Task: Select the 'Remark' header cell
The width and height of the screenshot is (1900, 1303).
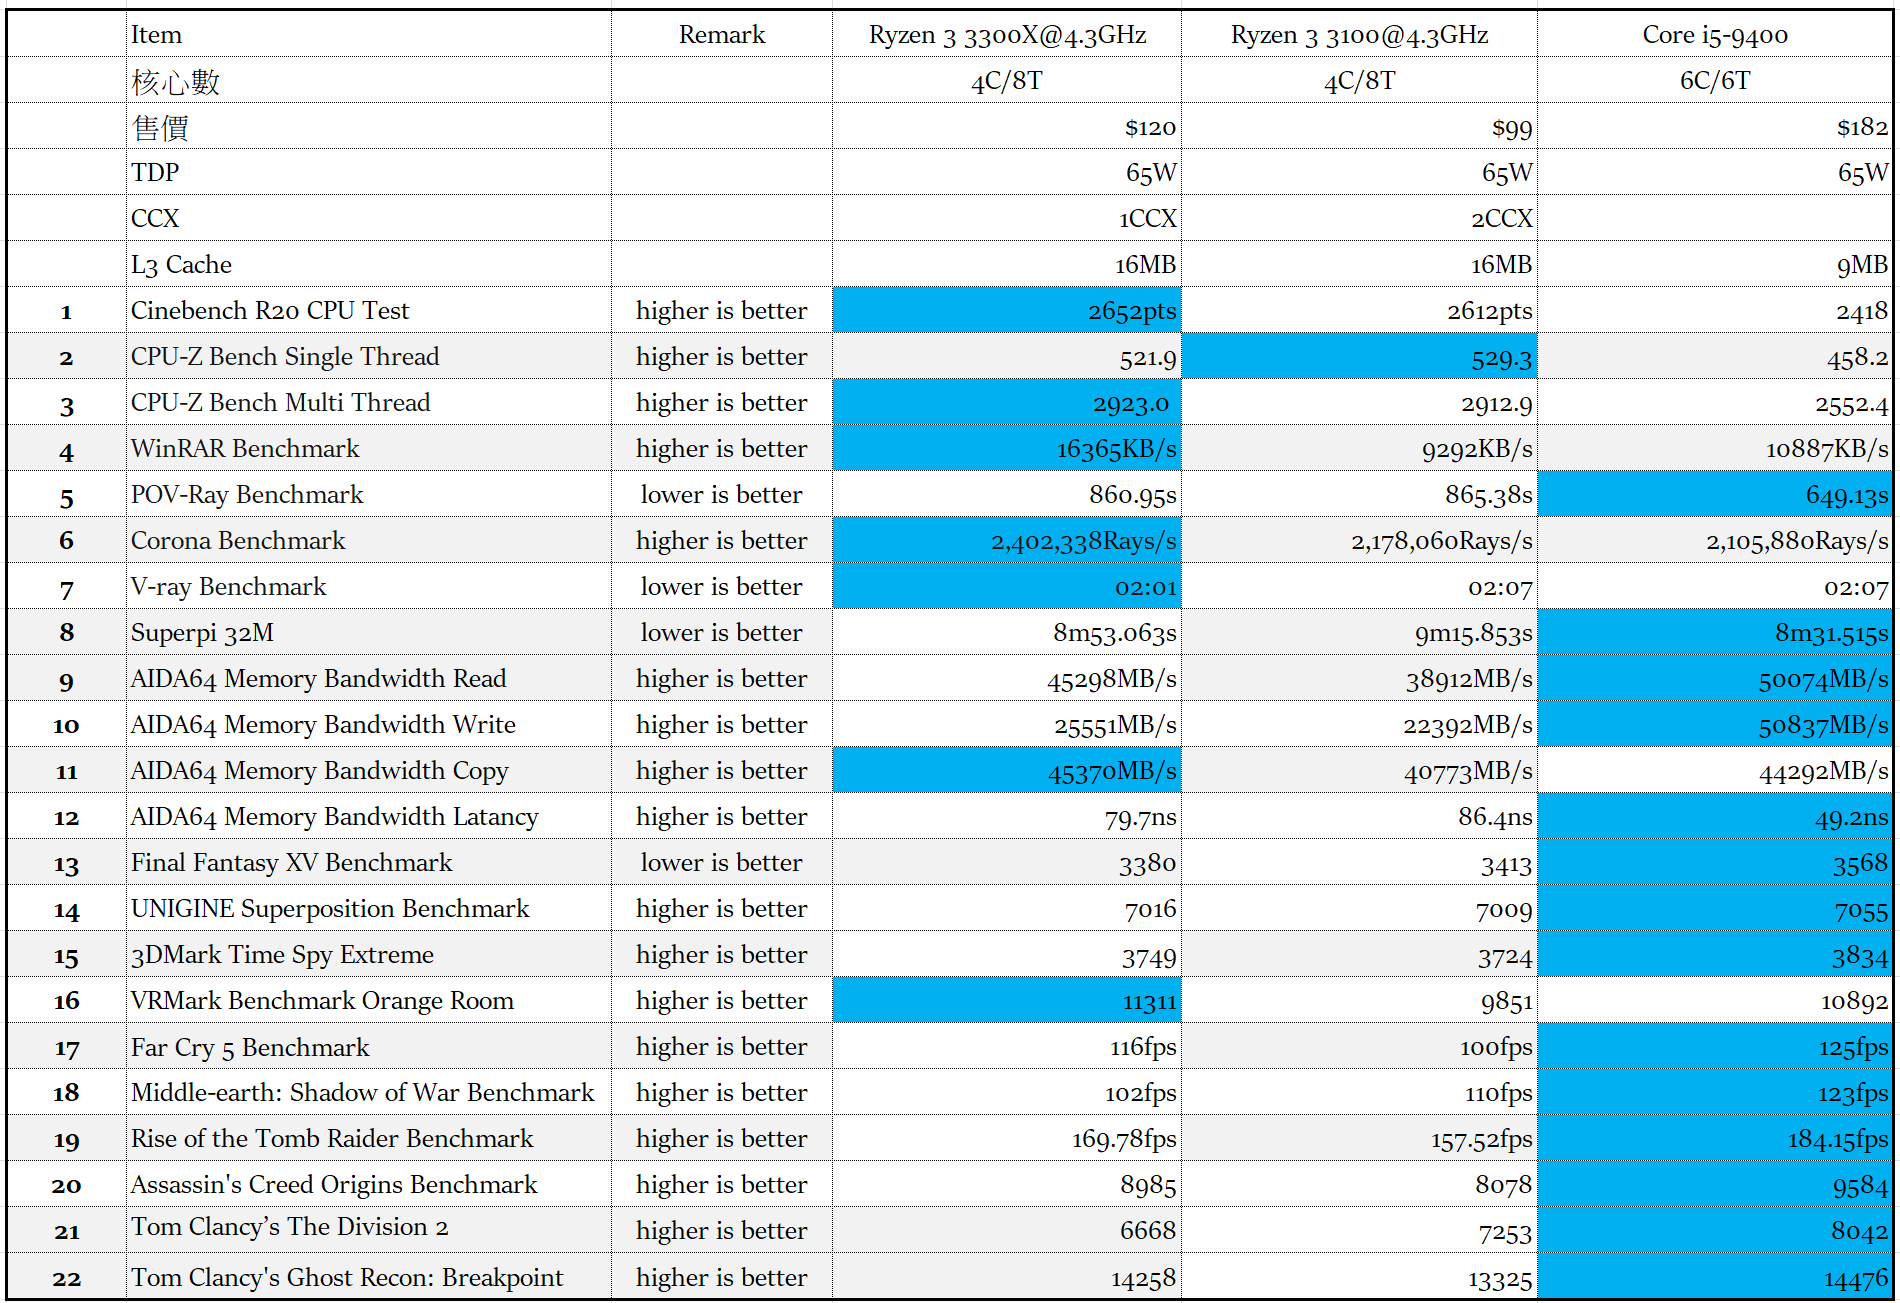Action: point(721,34)
